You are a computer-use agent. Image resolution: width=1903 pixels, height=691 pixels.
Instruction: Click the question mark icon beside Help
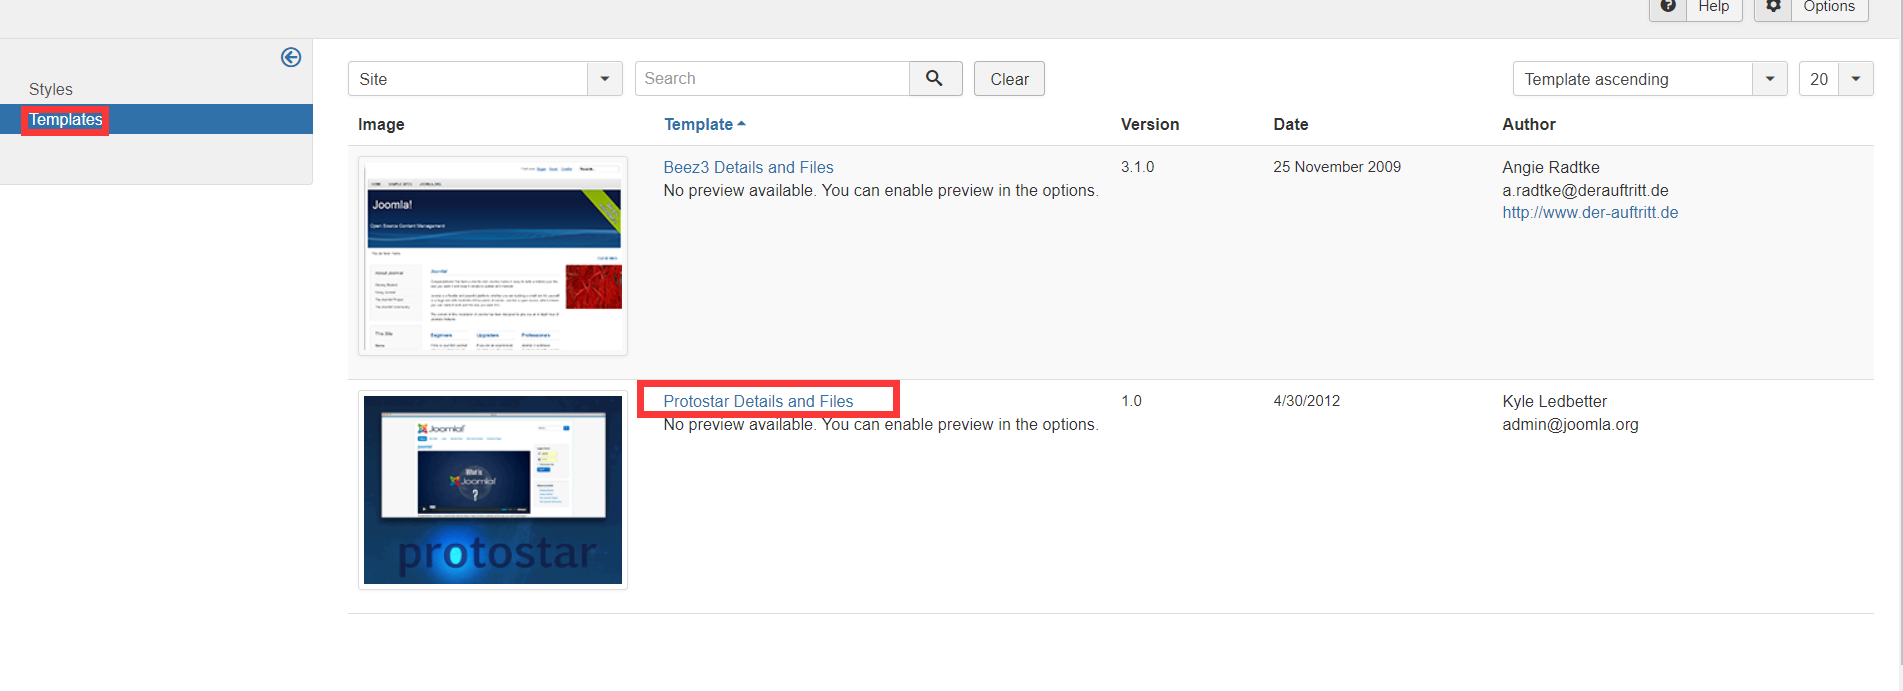pos(1668,6)
